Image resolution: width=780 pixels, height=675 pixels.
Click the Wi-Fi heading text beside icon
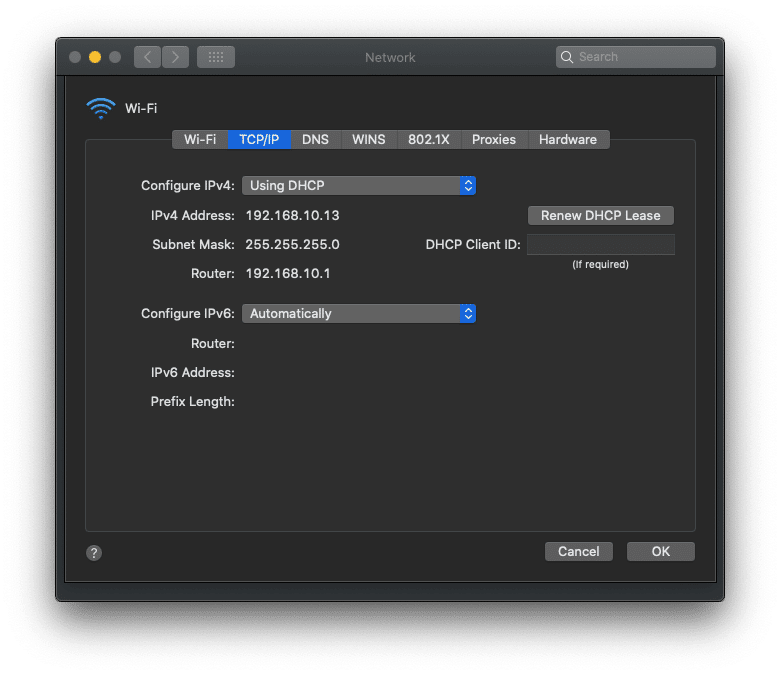141,108
